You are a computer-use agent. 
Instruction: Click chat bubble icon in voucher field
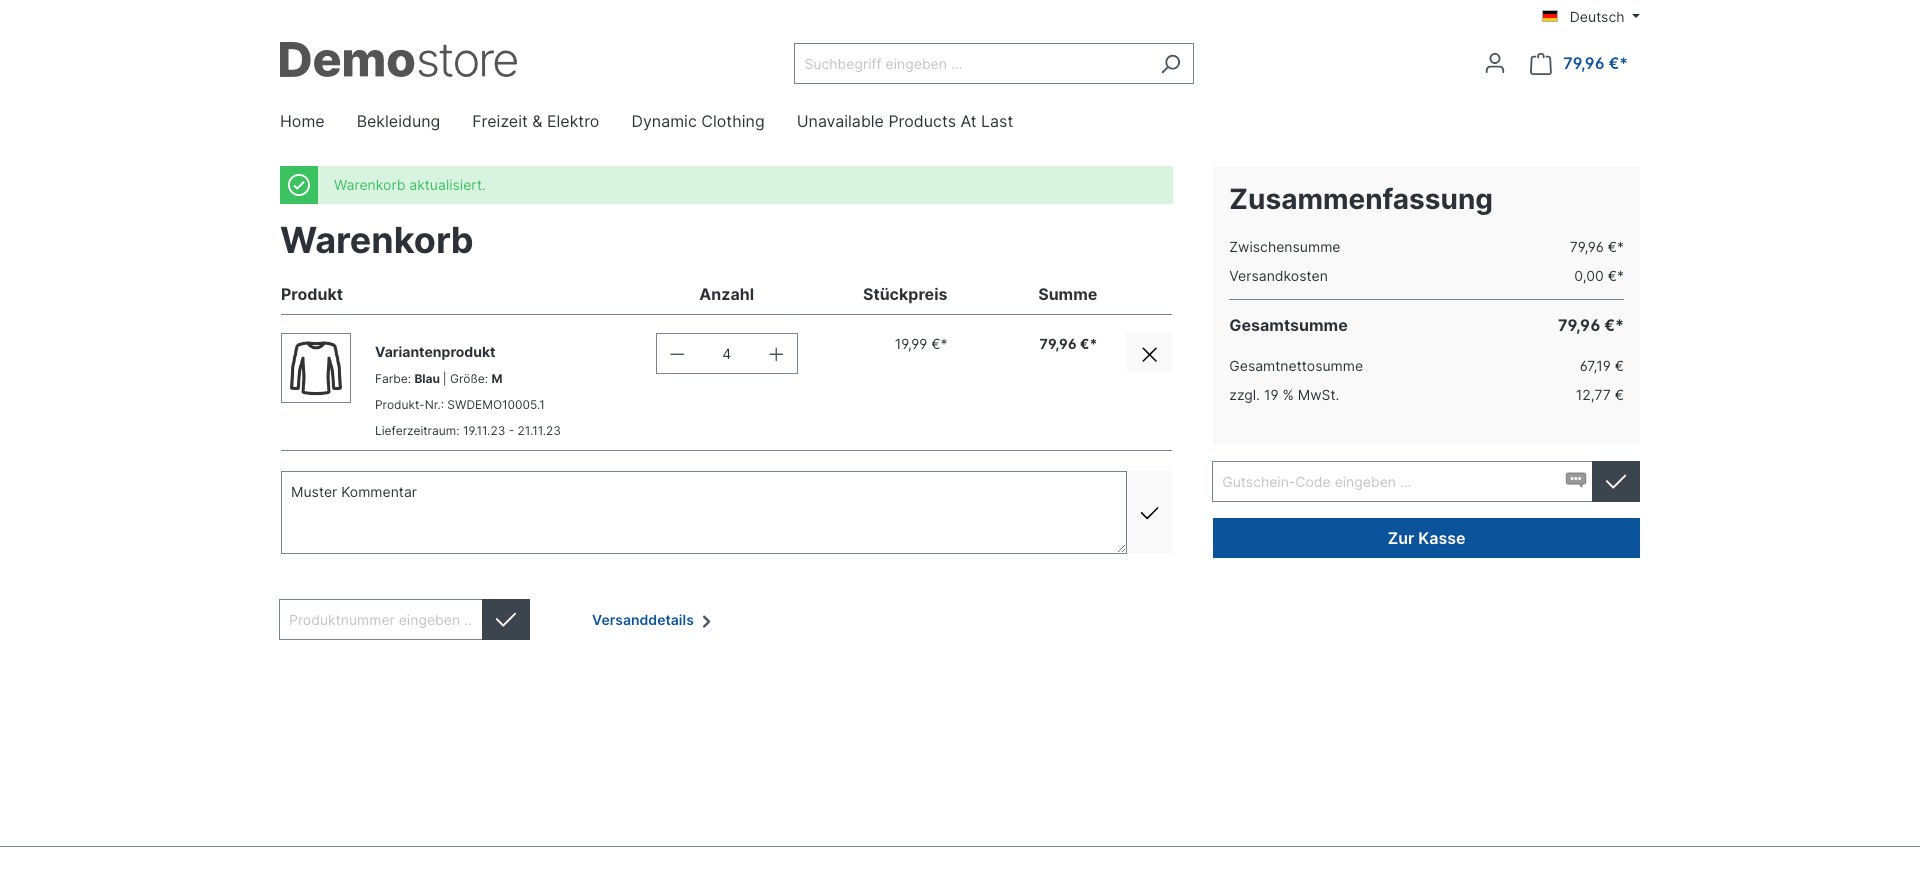(x=1576, y=480)
